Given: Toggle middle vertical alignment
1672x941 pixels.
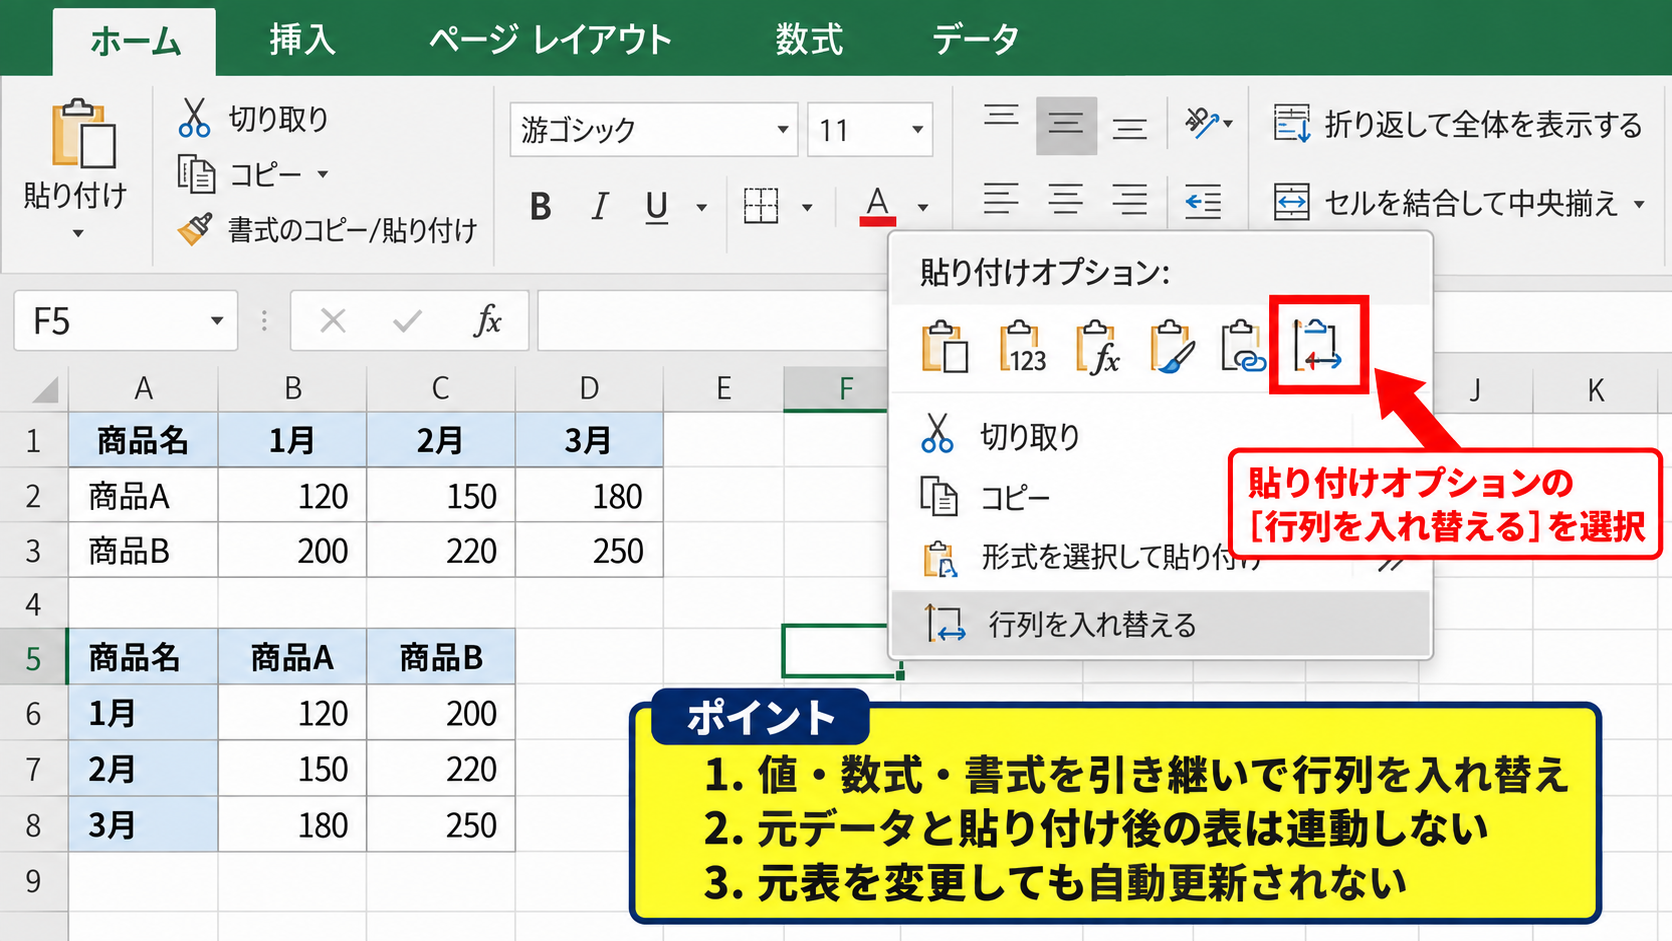Looking at the screenshot, I should tap(1066, 125).
